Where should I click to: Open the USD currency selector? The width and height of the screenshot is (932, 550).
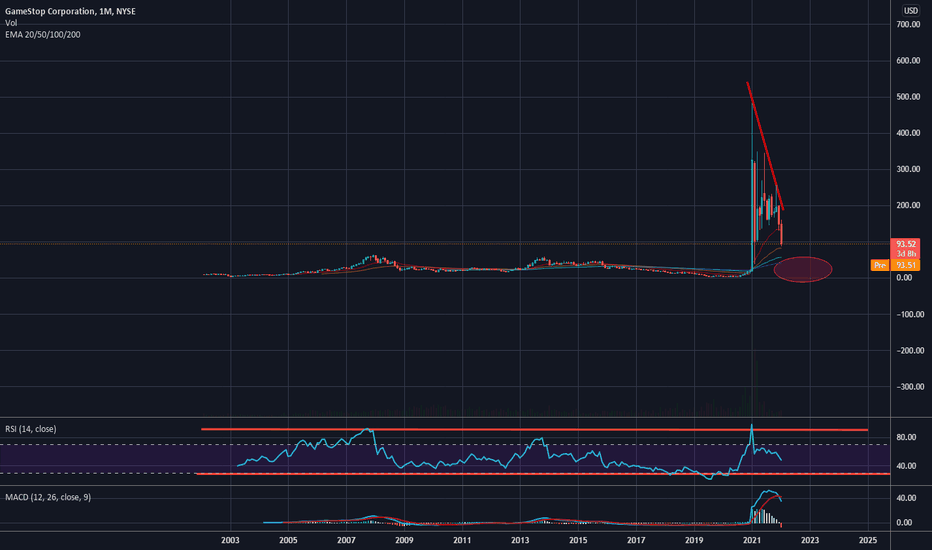tap(911, 11)
